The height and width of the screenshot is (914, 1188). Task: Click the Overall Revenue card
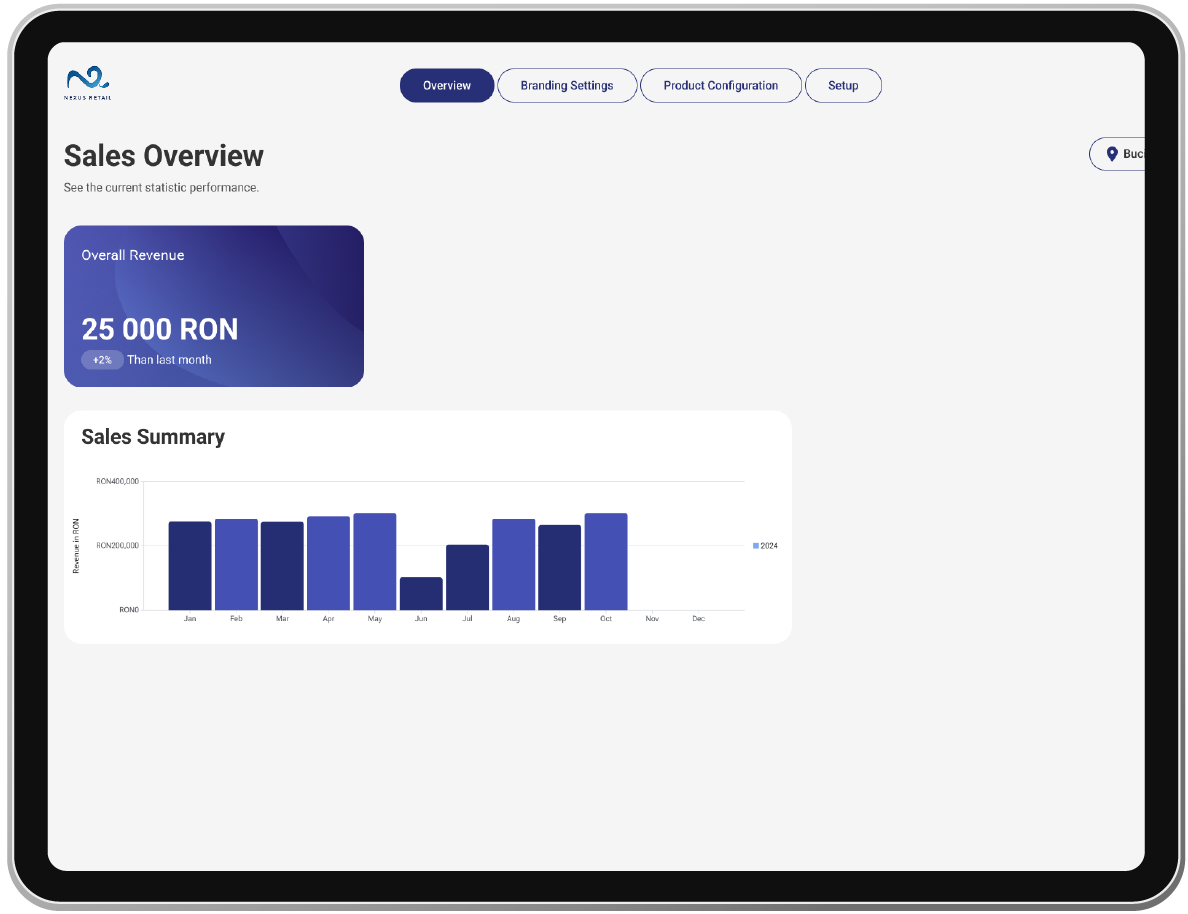(214, 305)
